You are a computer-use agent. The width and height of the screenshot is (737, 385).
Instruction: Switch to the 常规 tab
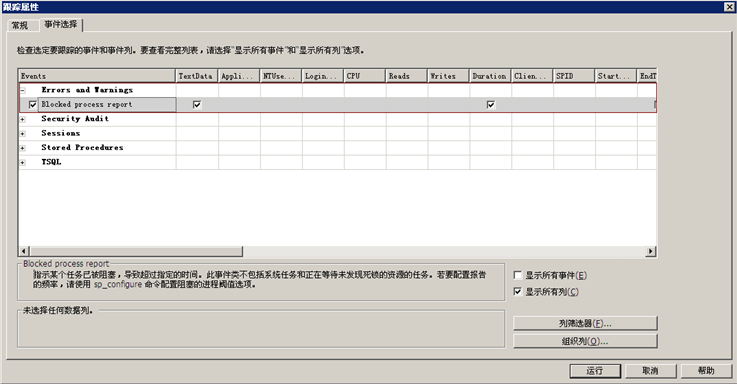pyautogui.click(x=20, y=25)
